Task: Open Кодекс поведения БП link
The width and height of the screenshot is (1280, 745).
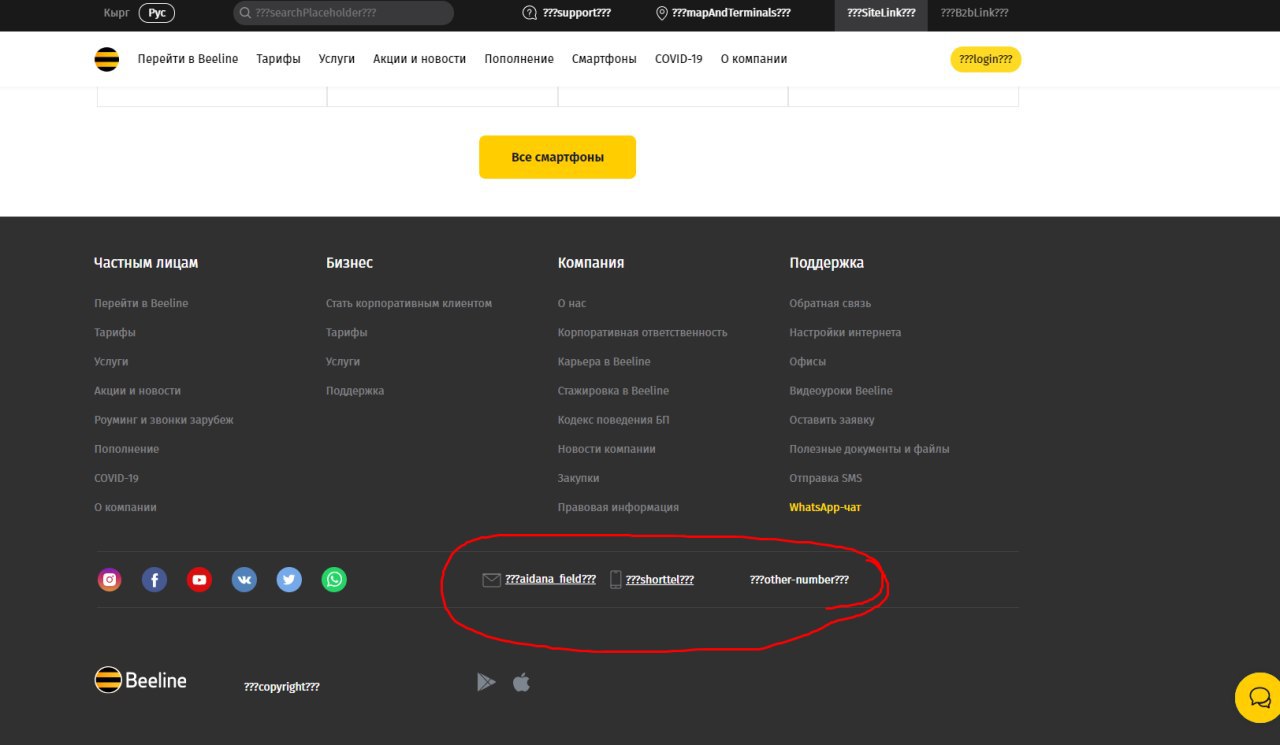Action: pyautogui.click(x=614, y=420)
